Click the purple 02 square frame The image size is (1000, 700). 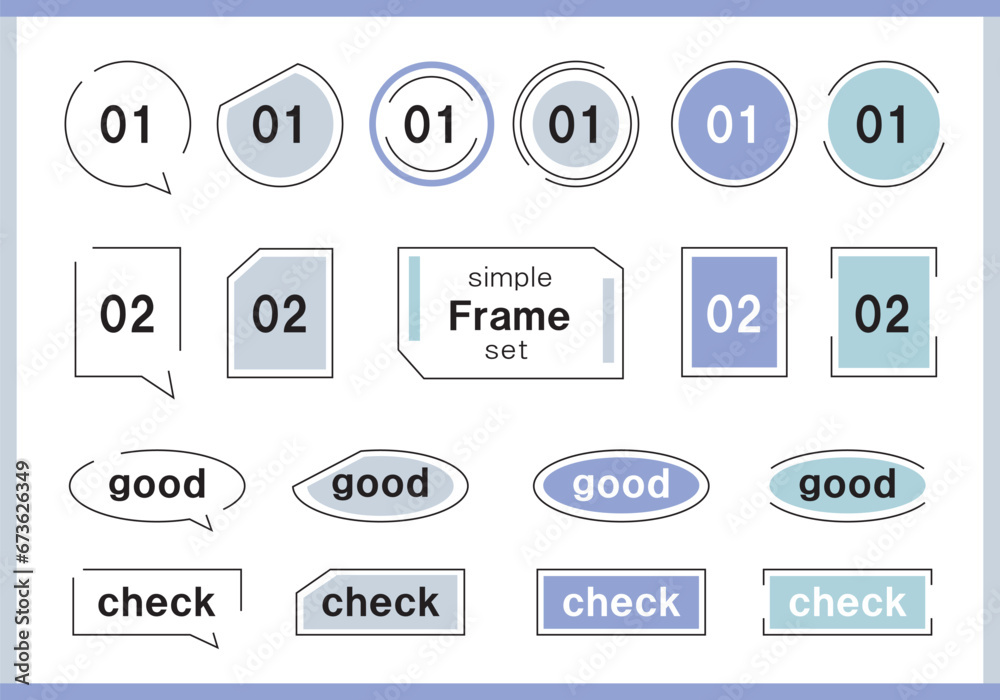(x=734, y=312)
